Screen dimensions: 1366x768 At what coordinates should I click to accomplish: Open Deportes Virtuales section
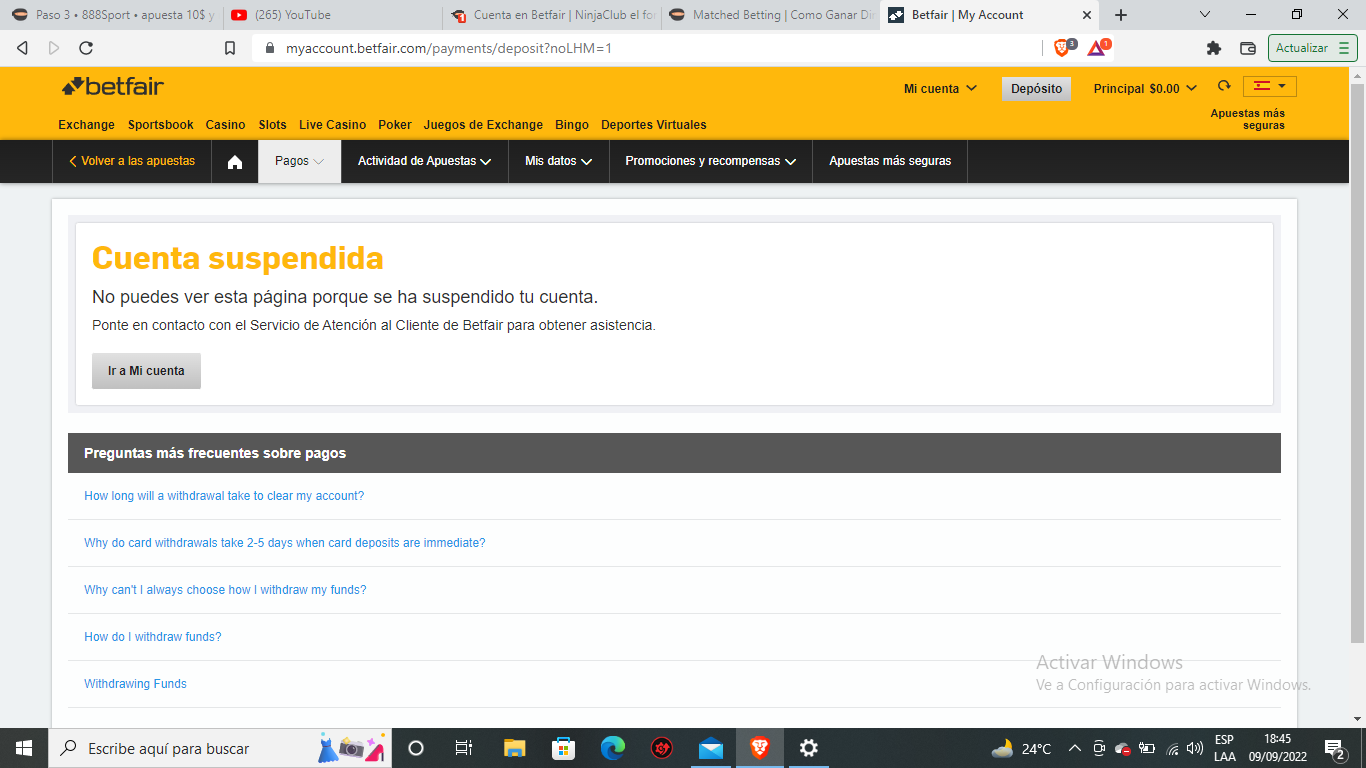click(654, 125)
